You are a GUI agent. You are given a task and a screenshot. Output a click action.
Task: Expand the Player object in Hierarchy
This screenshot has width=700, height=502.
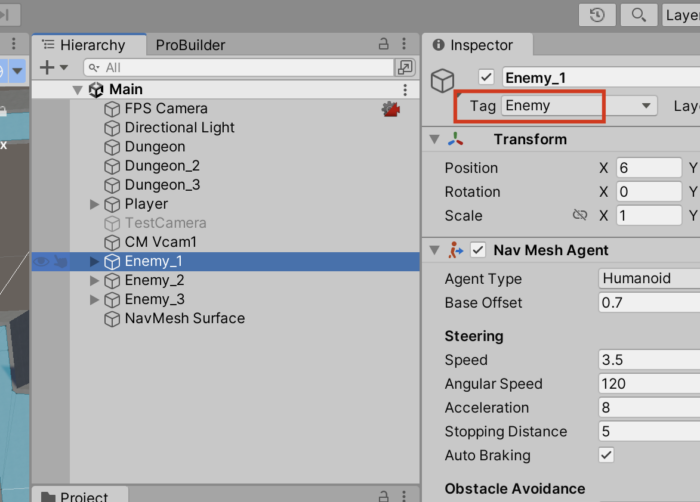coord(95,204)
